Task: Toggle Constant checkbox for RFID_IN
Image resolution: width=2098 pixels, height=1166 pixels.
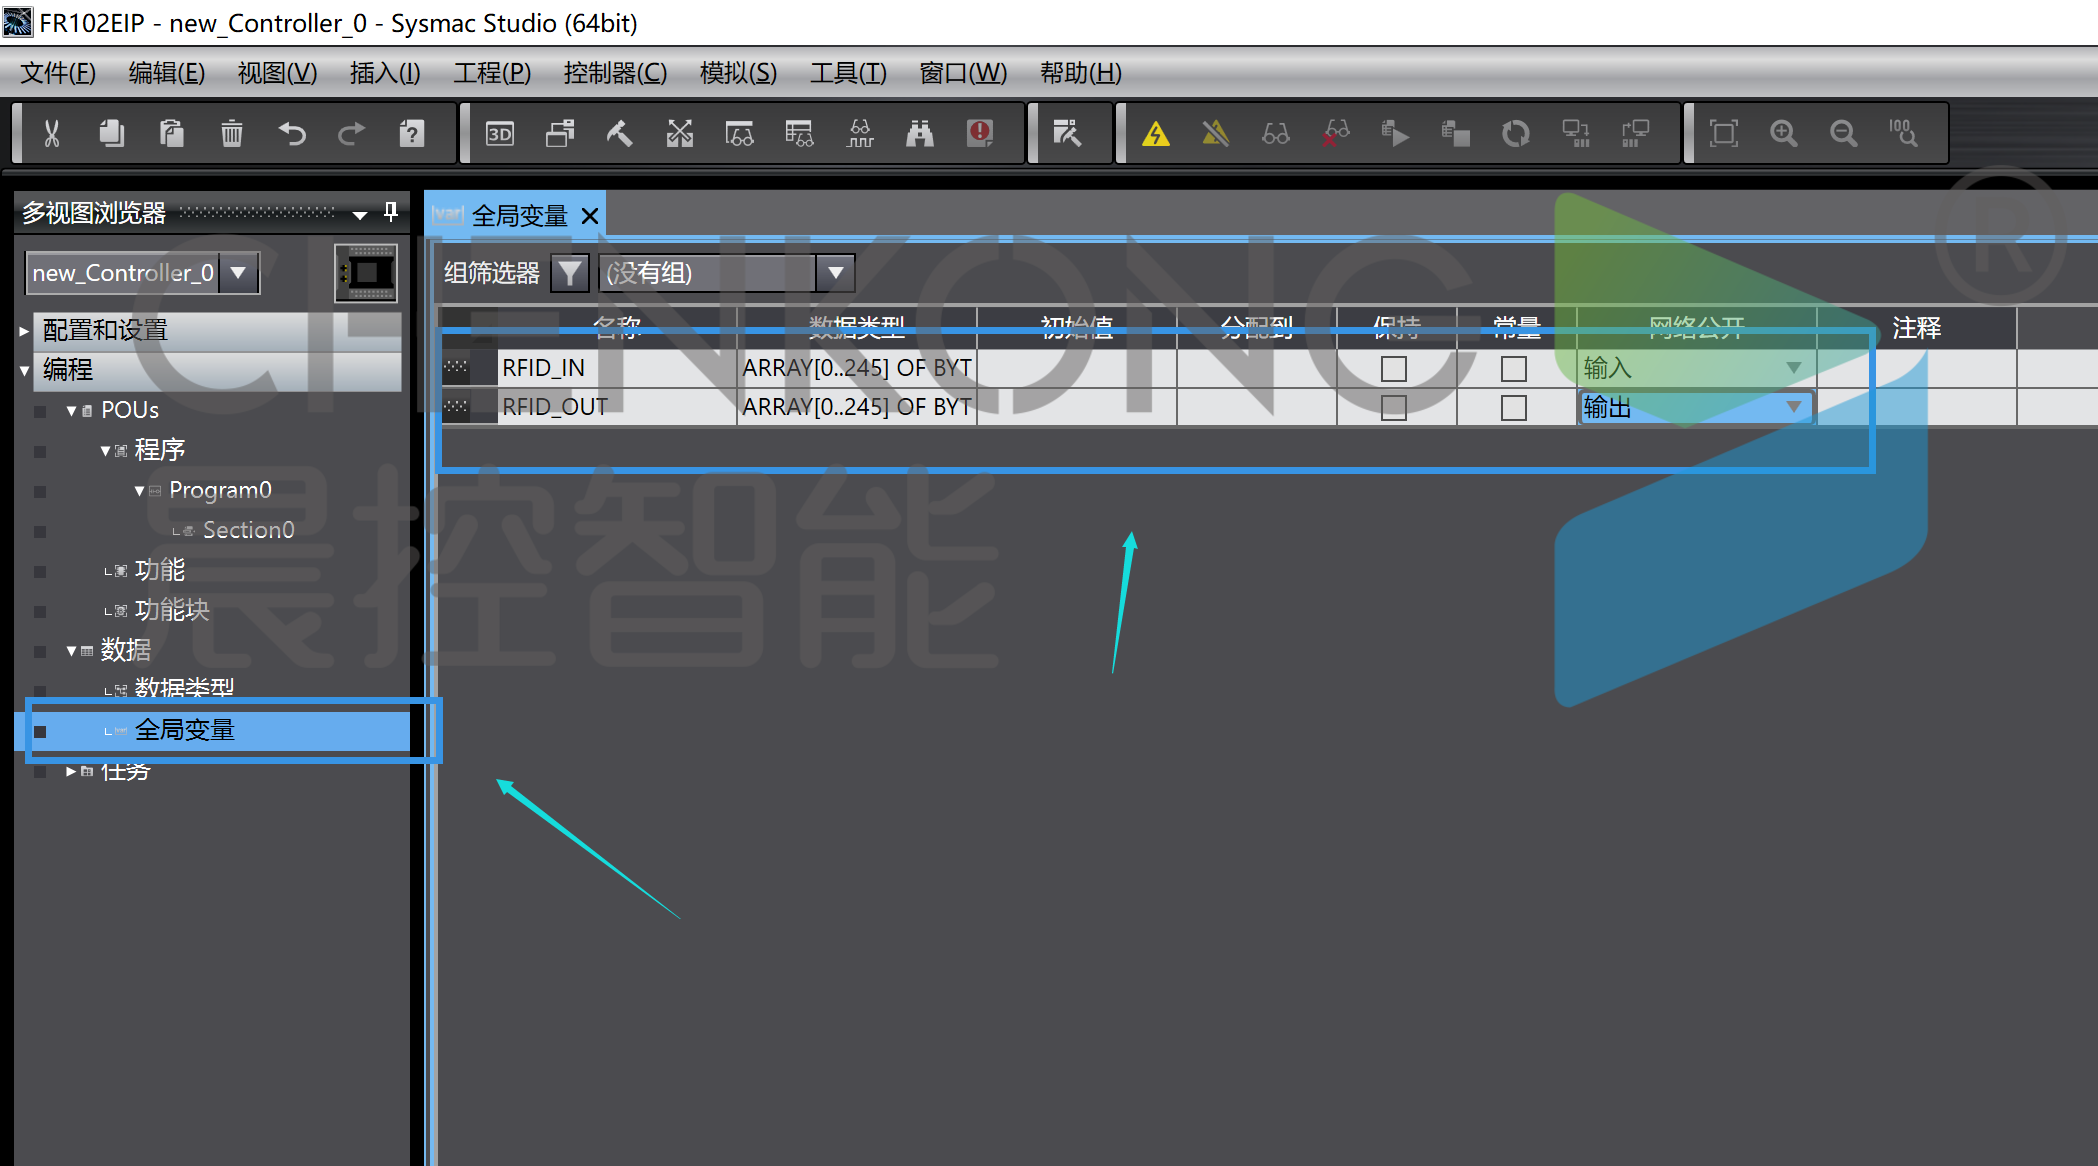Action: coord(1514,369)
